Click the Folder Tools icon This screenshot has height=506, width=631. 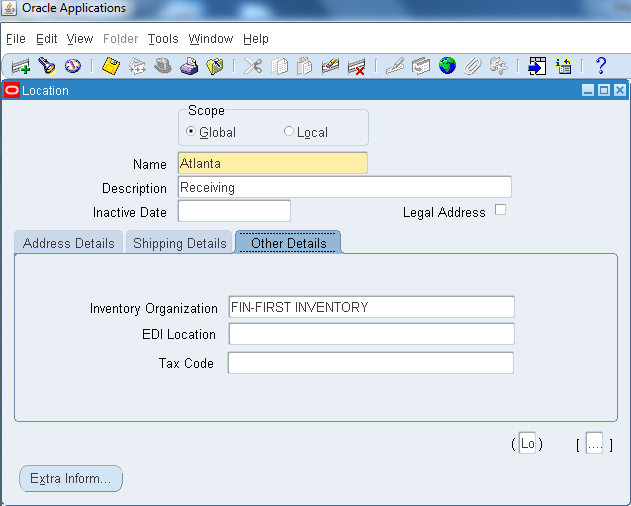[x=498, y=66]
